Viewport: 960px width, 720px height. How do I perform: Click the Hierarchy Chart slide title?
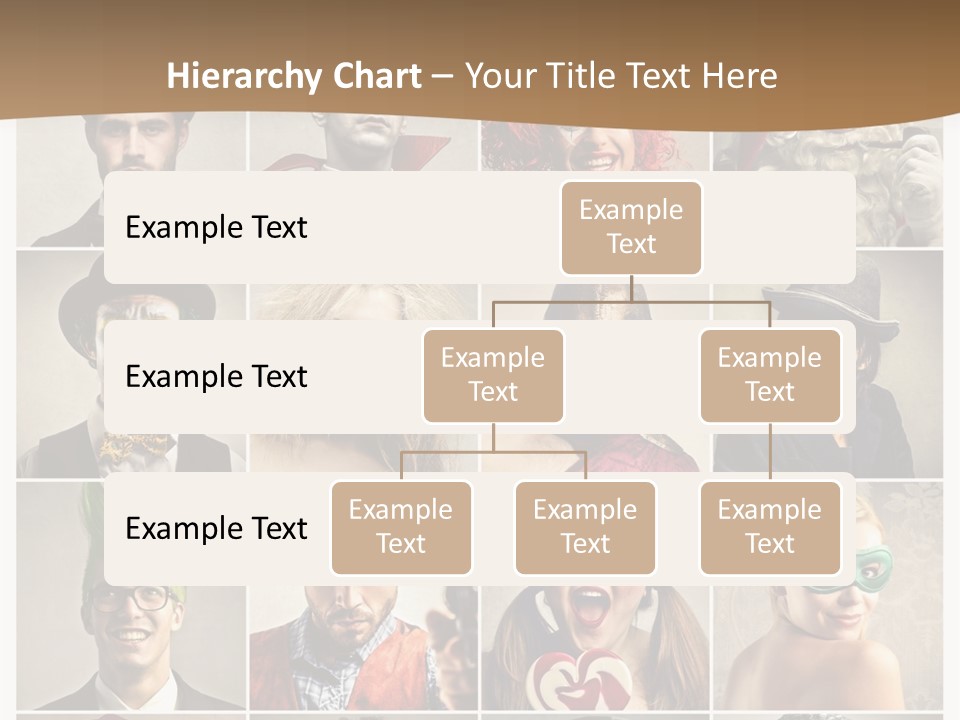471,76
